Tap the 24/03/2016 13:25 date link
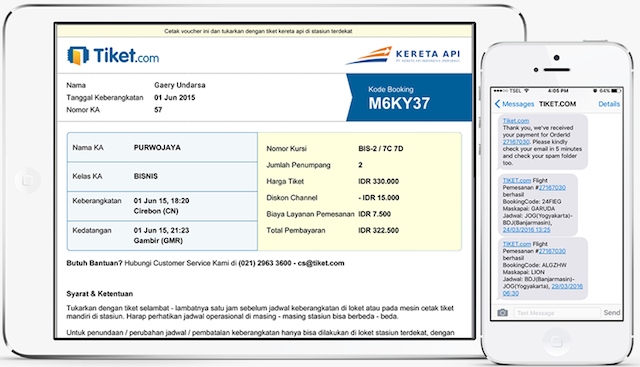Image resolution: width=640 pixels, height=367 pixels. 526,230
